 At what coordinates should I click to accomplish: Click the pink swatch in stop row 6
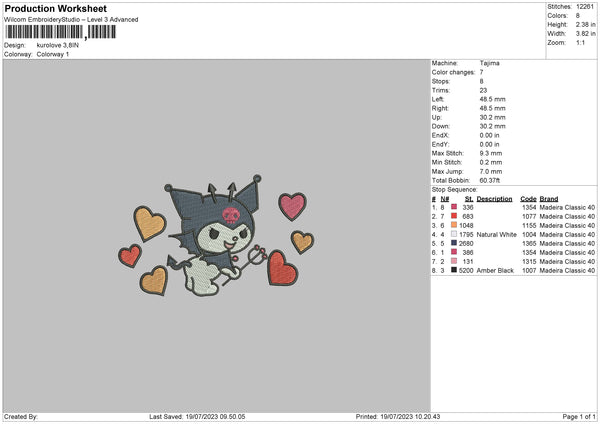454,252
